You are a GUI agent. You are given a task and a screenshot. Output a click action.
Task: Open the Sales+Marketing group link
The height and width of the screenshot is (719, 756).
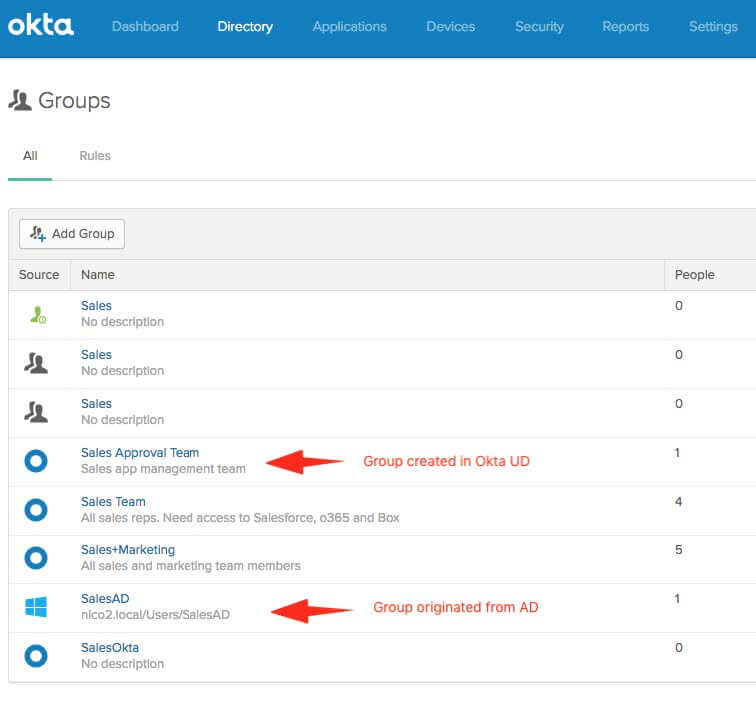pyautogui.click(x=128, y=550)
